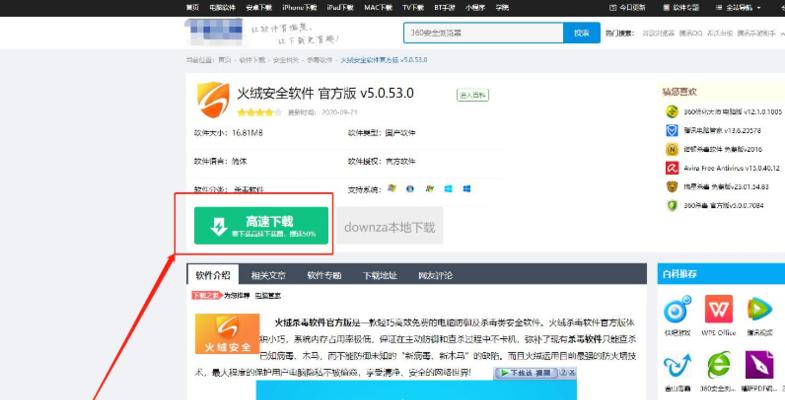Click the orange Huorong article thumbnail
The height and width of the screenshot is (400, 785).
(x=227, y=334)
